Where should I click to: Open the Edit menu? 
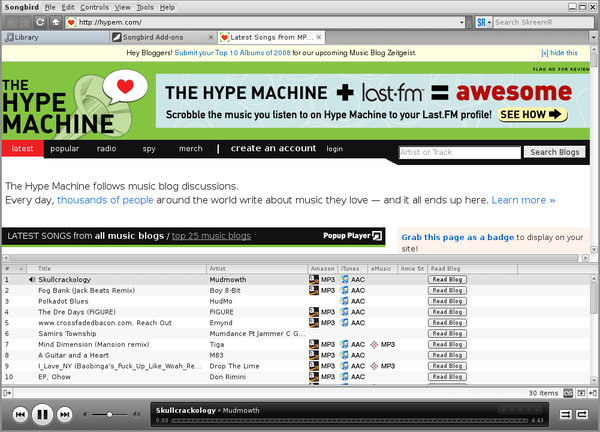click(68, 7)
